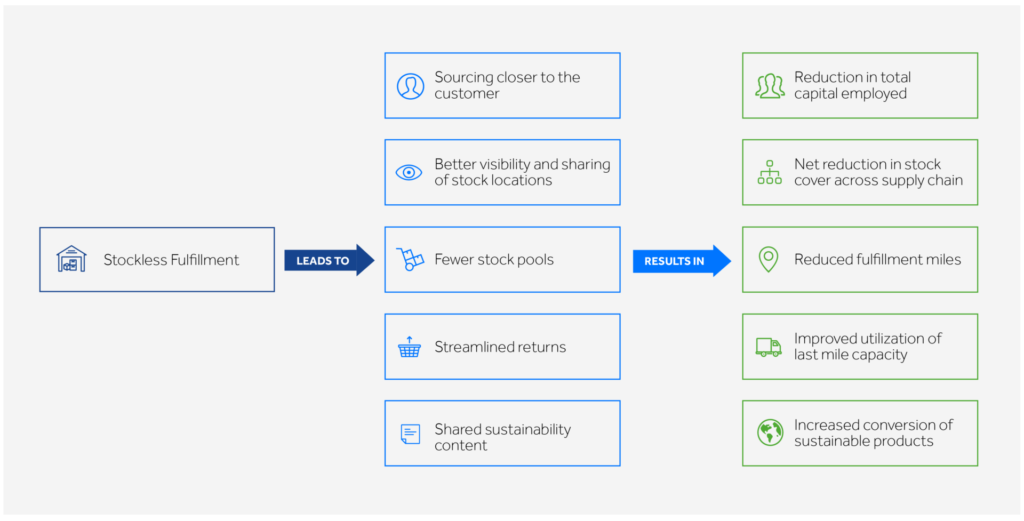Viewport: 1024px width, 521px height.
Task: Click the dark blue LEADS TO arrow
Action: pyautogui.click(x=330, y=260)
